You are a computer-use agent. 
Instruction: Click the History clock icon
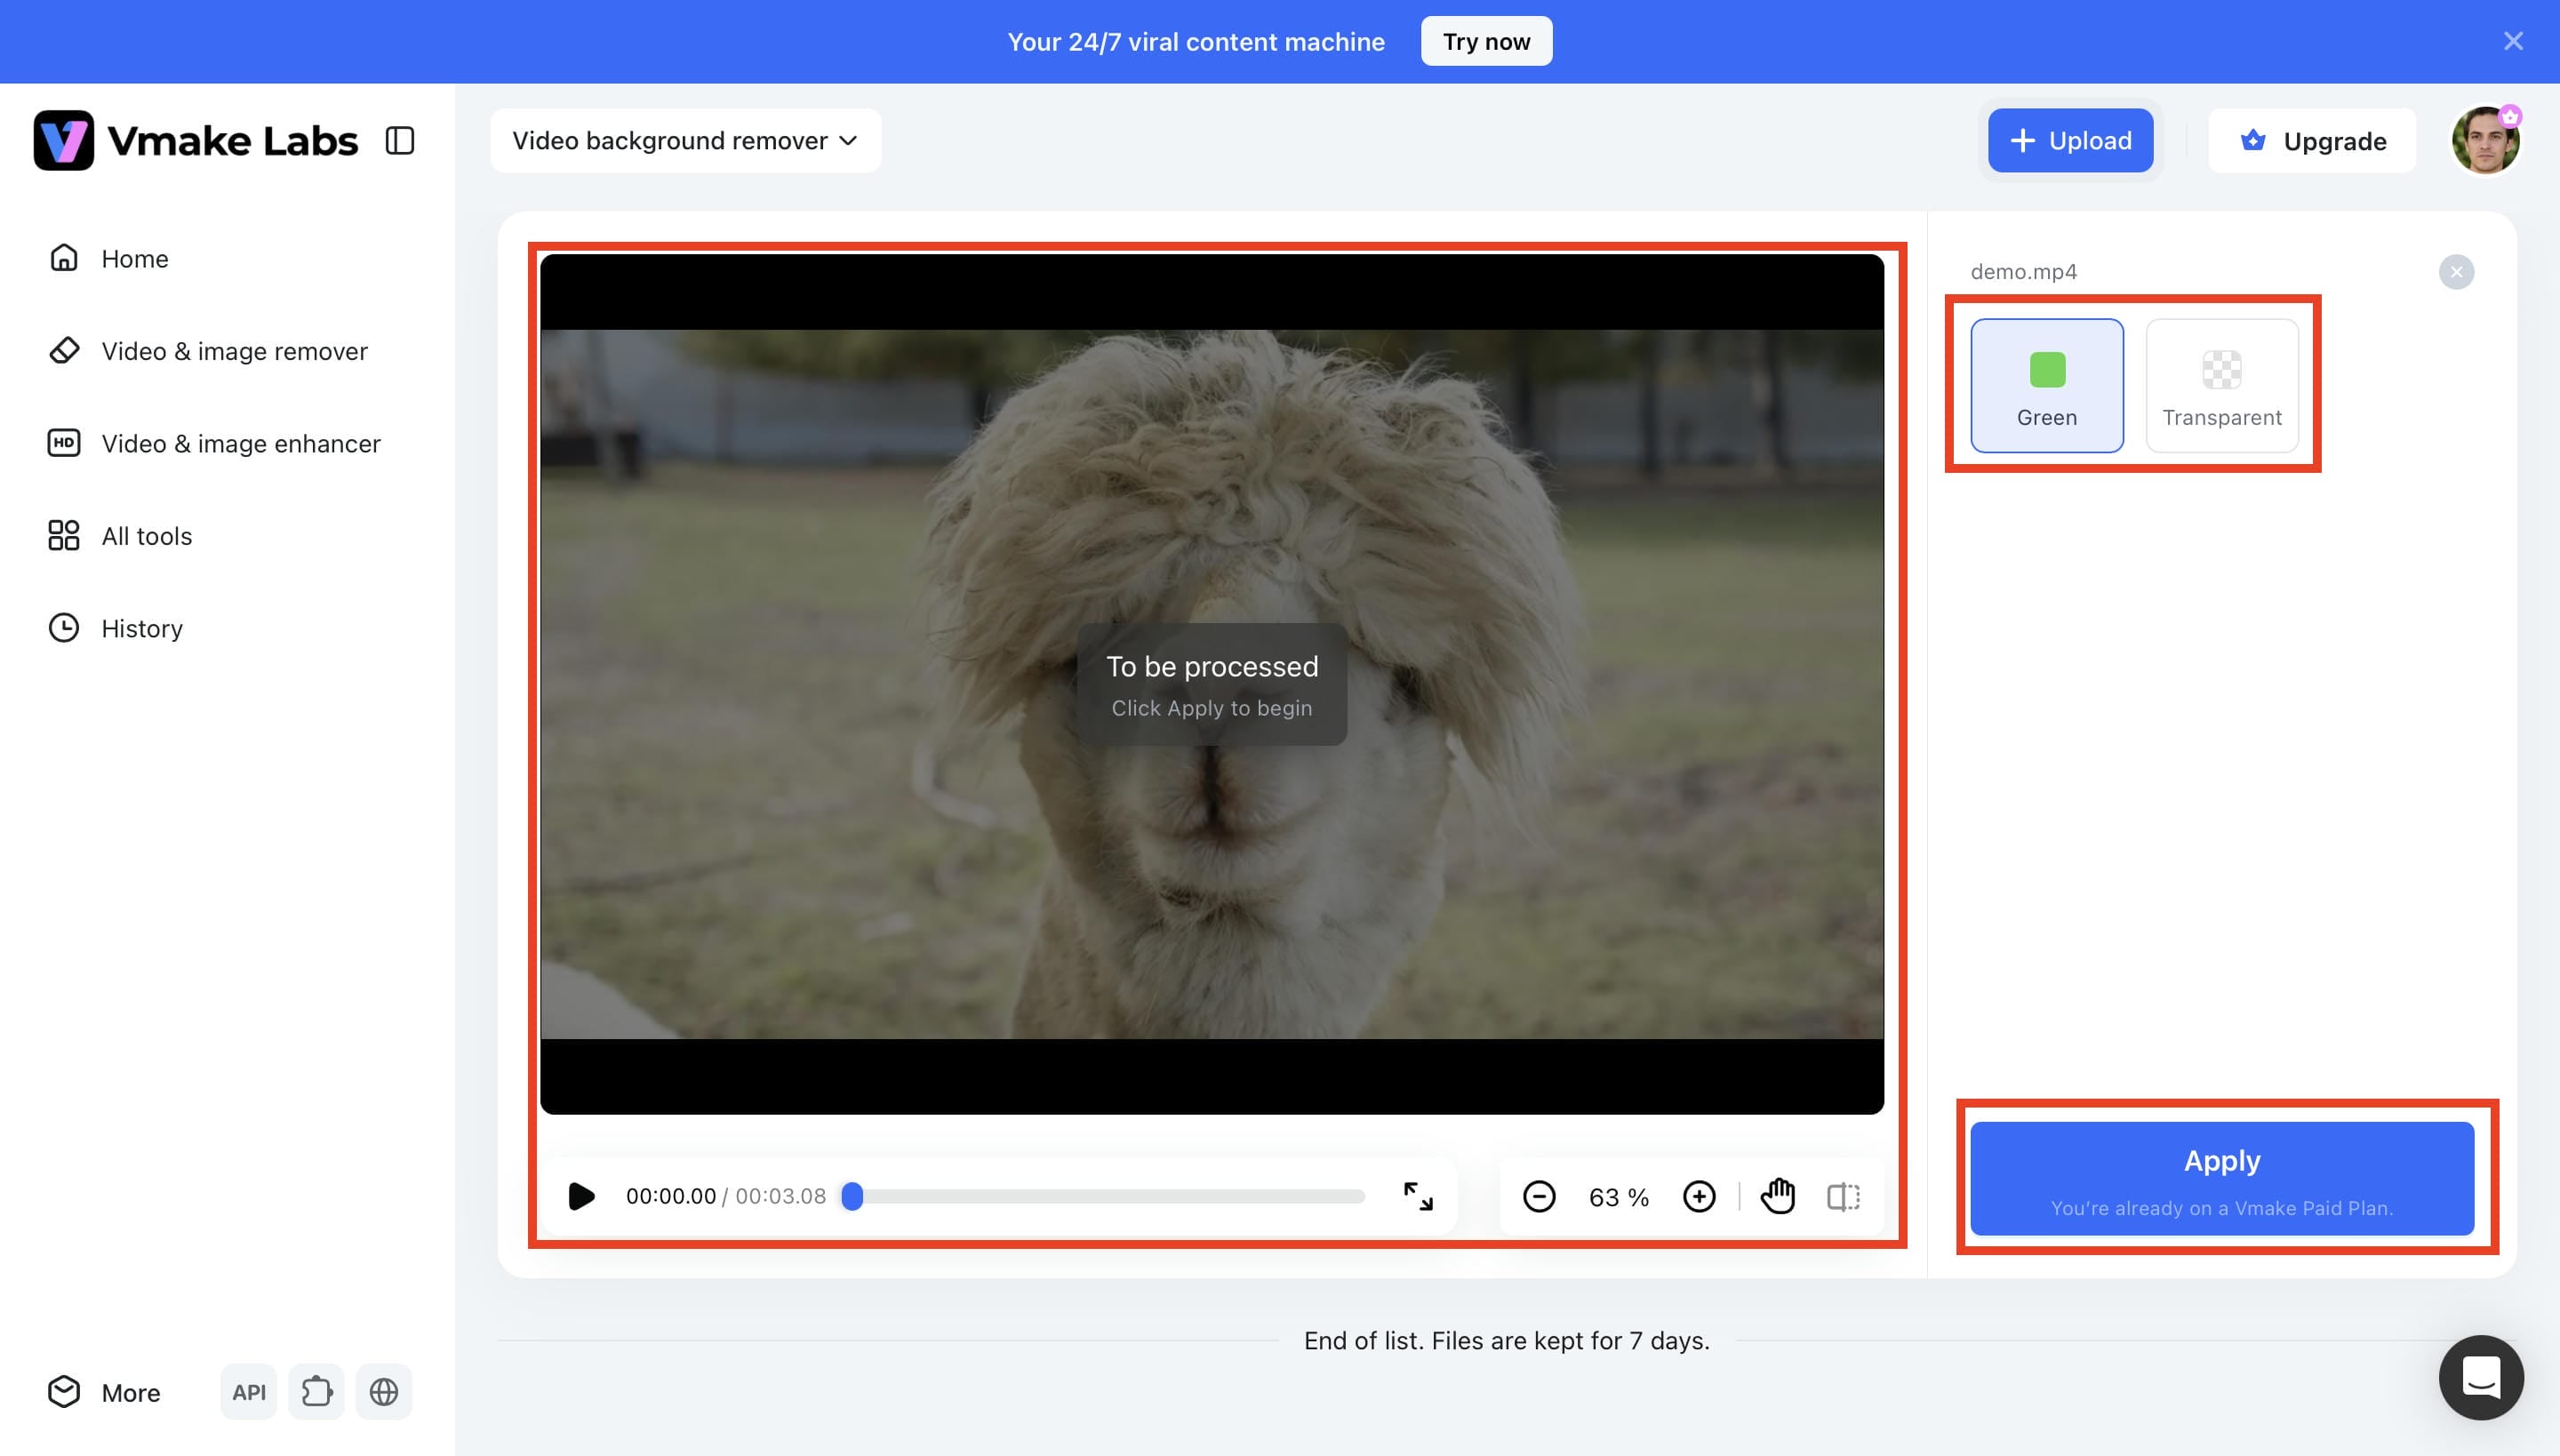click(64, 628)
